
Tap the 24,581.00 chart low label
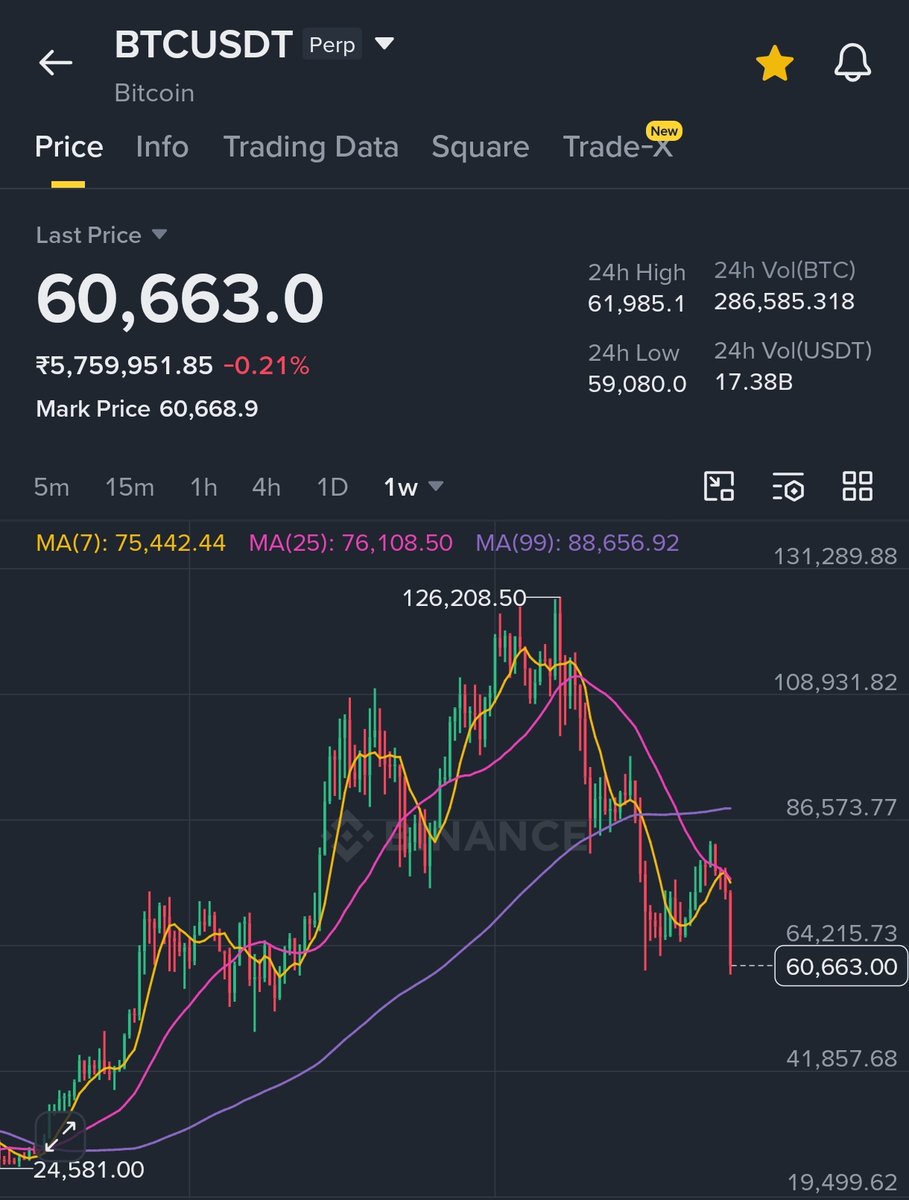click(88, 1169)
